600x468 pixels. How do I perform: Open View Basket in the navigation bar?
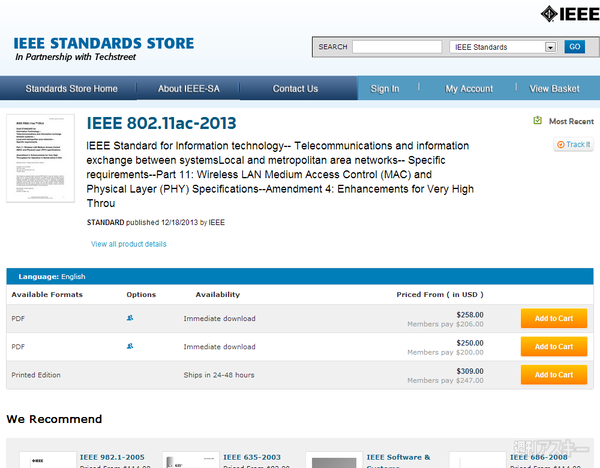tap(554, 89)
